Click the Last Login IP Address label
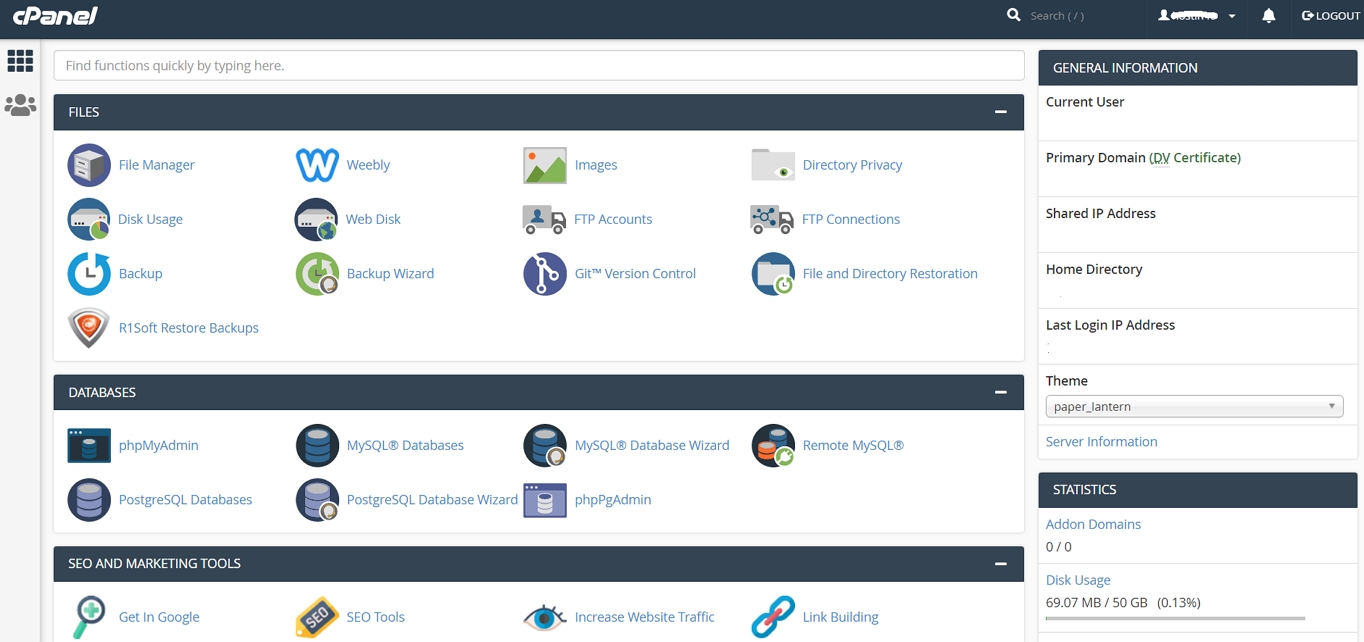1364x642 pixels. tap(1110, 325)
